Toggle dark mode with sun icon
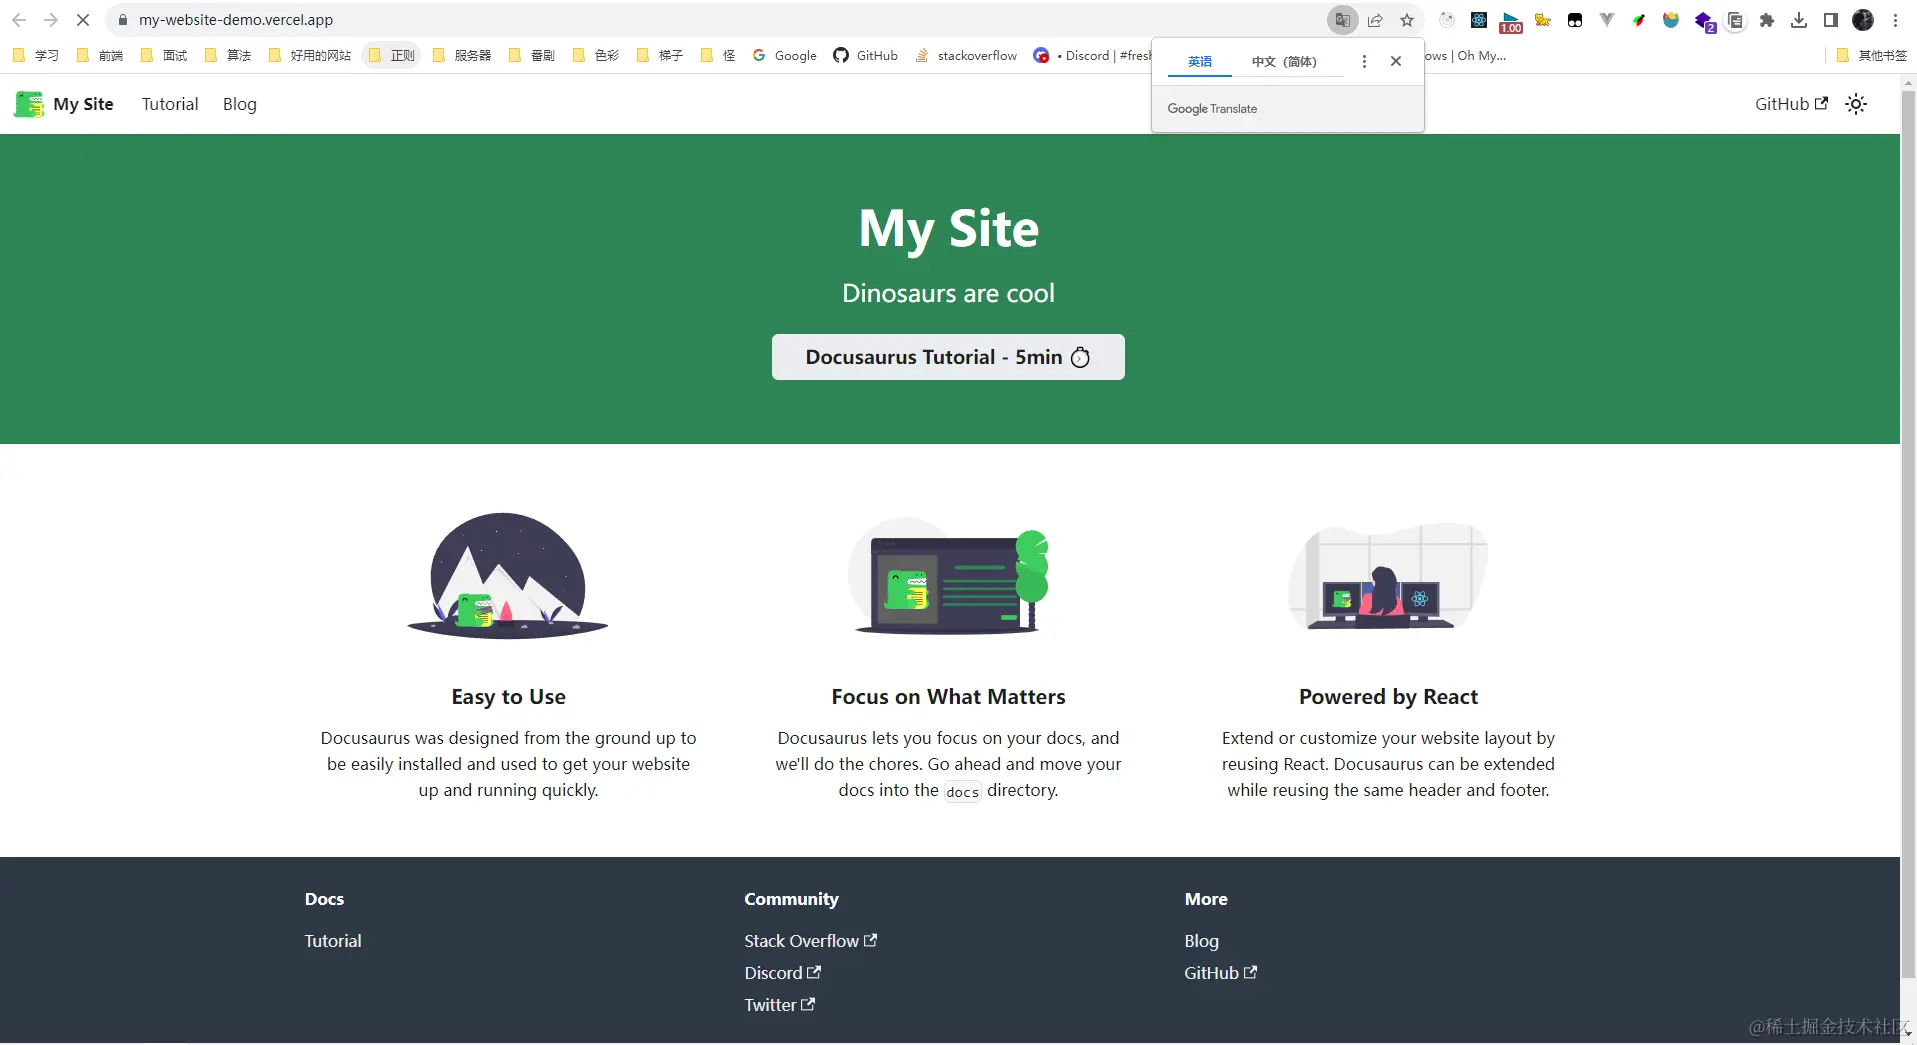 [x=1856, y=104]
